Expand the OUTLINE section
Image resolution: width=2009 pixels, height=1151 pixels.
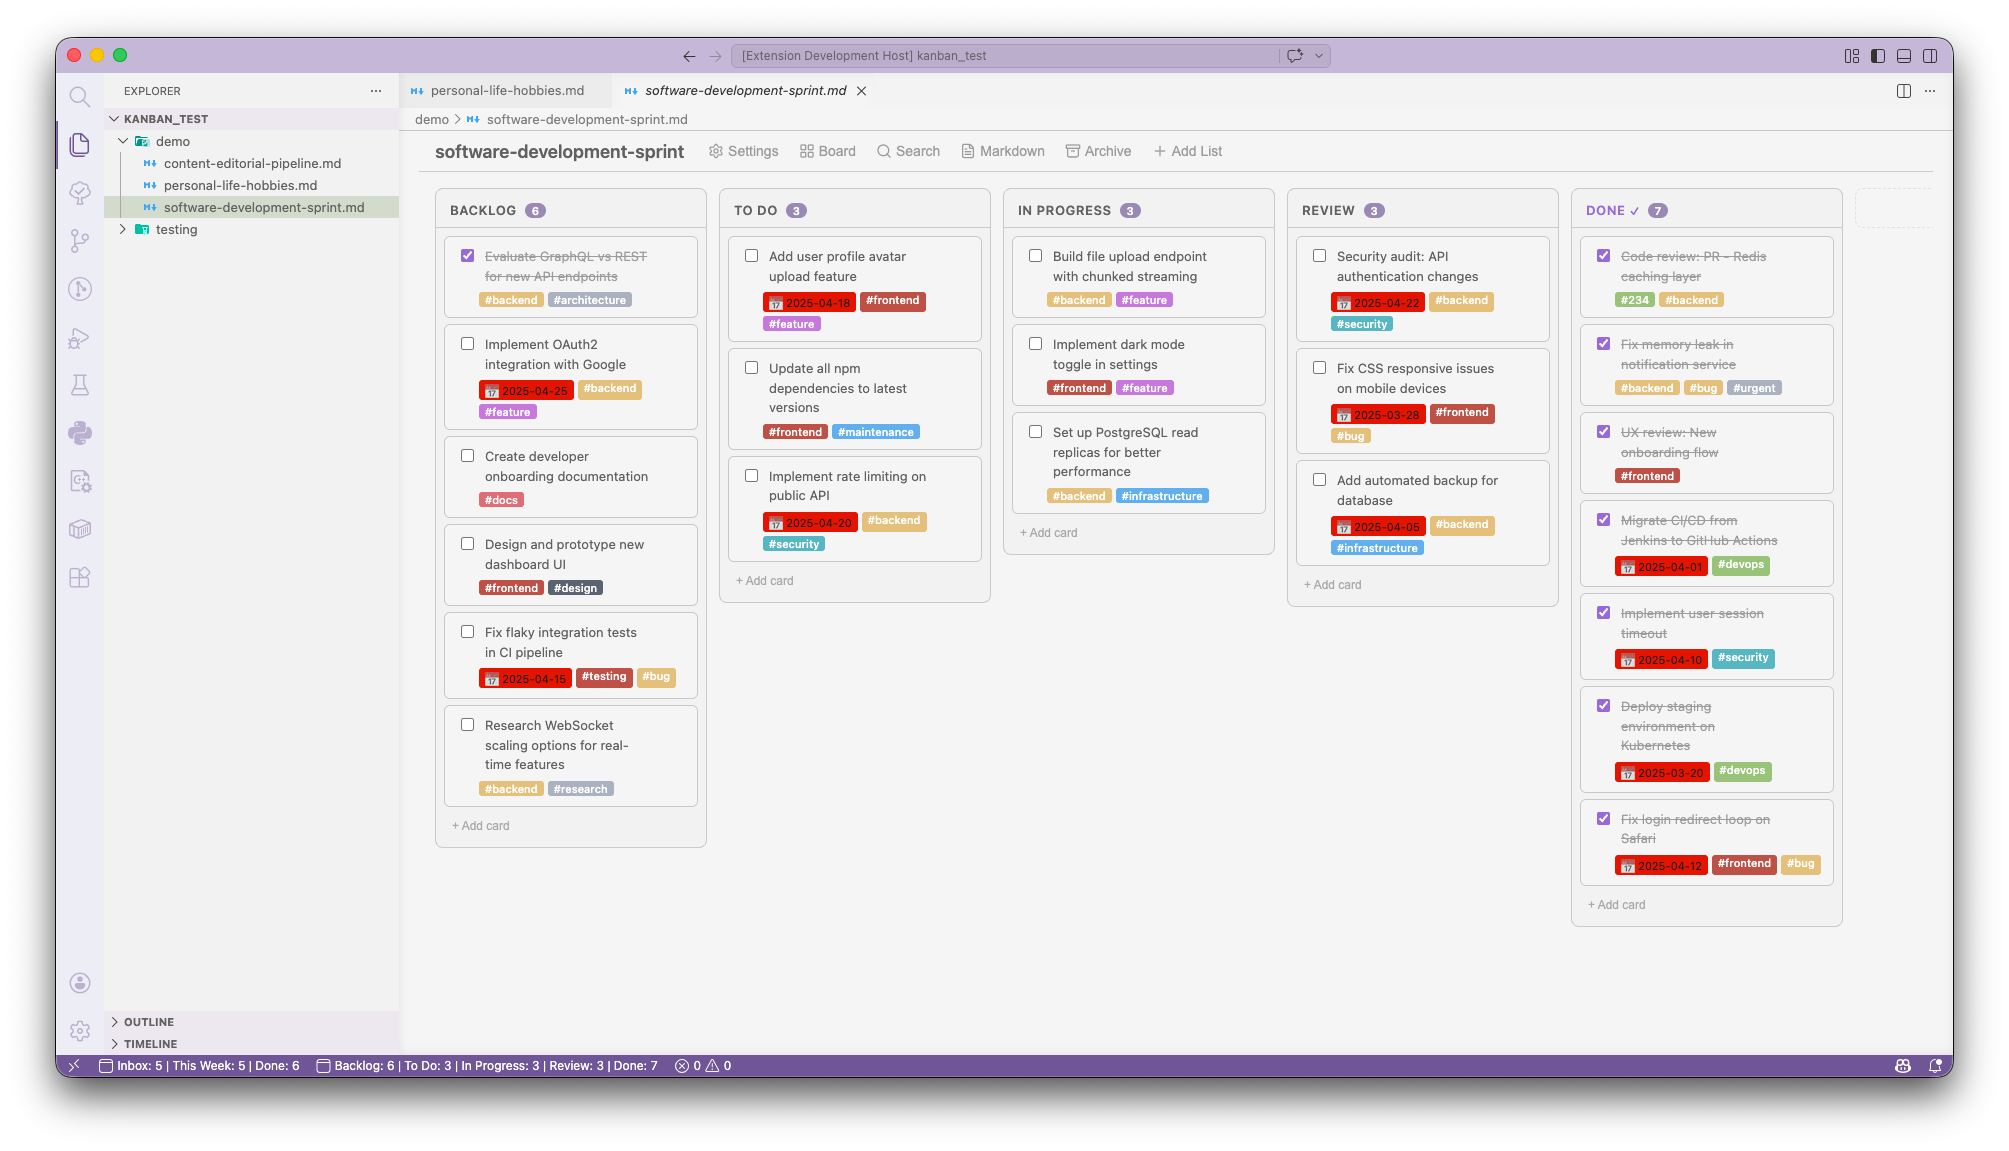pyautogui.click(x=148, y=1021)
